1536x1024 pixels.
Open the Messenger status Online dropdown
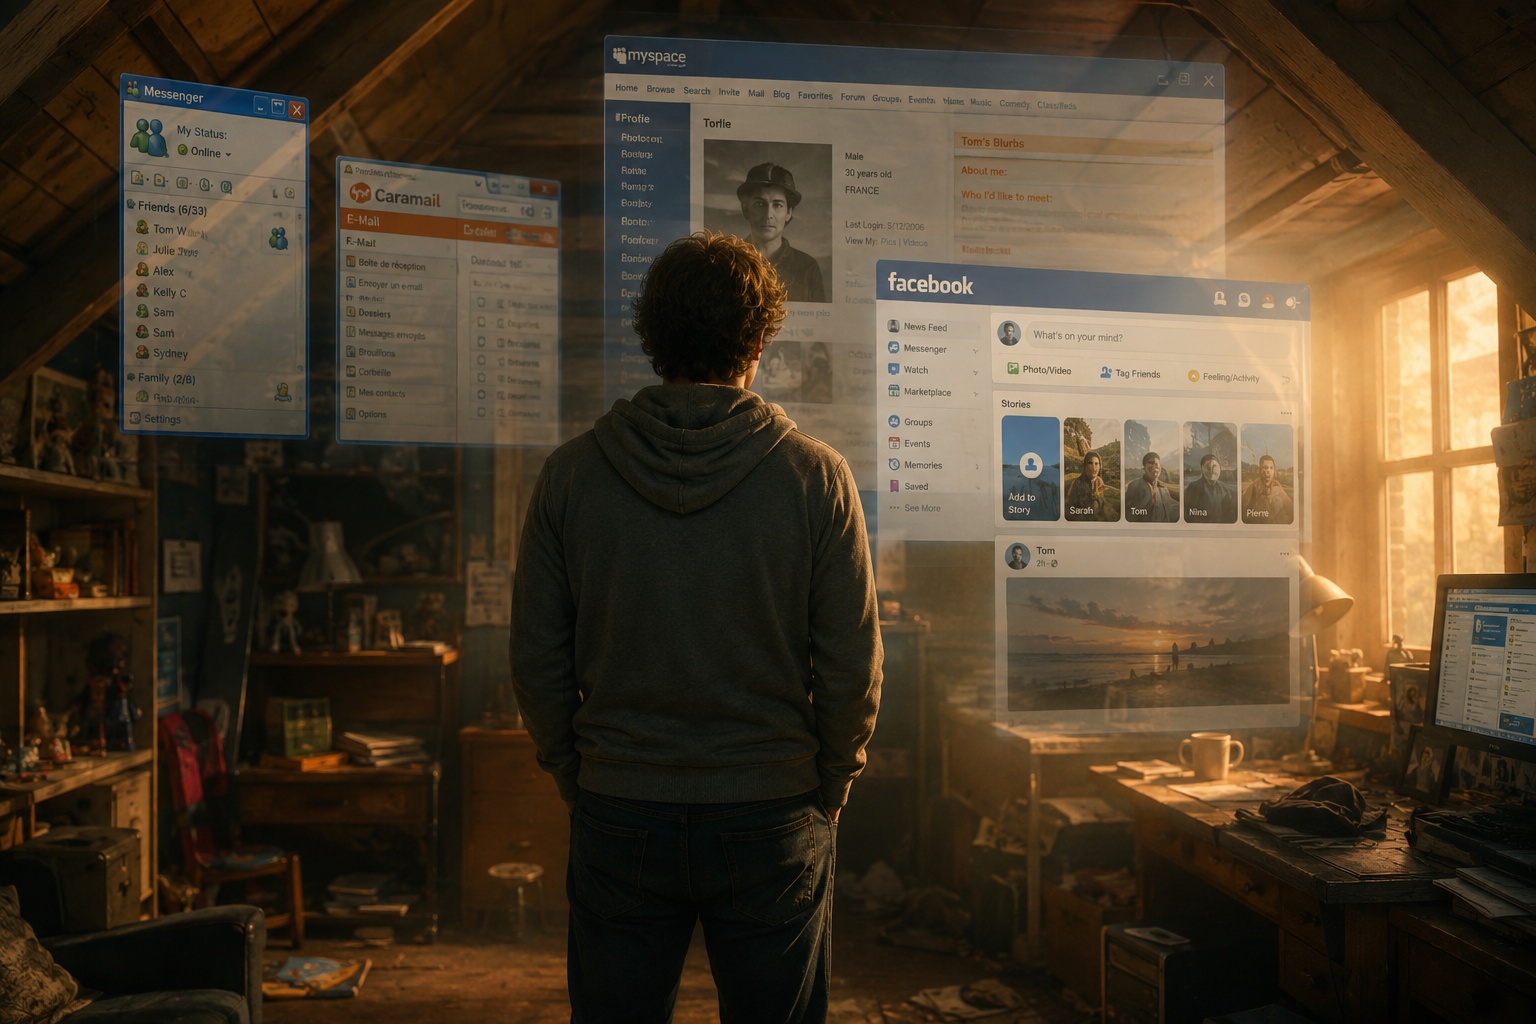click(205, 152)
